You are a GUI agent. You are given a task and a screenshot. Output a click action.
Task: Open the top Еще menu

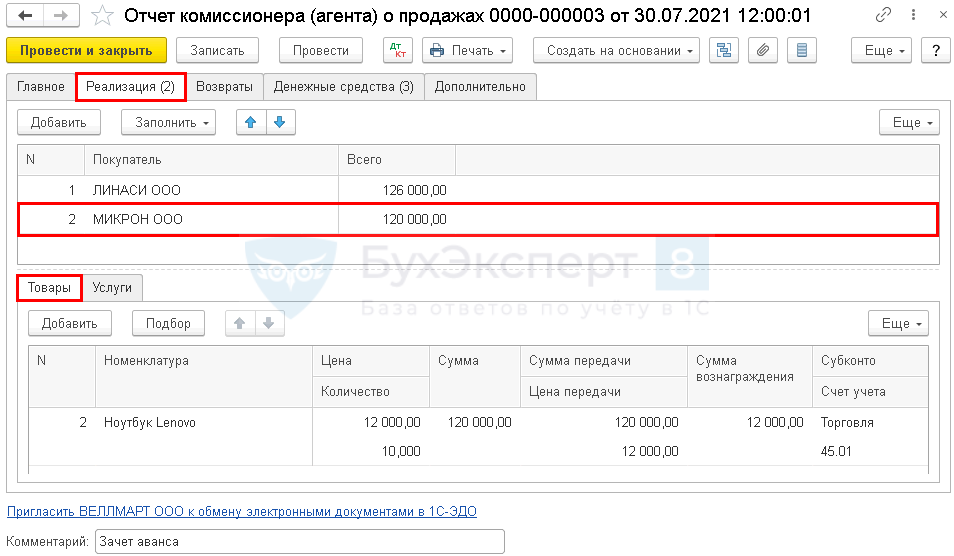click(x=884, y=51)
